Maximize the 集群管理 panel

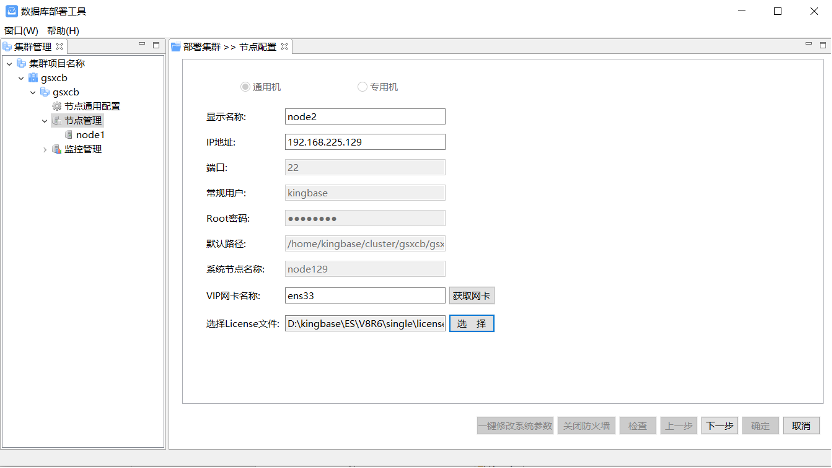tap(156, 45)
